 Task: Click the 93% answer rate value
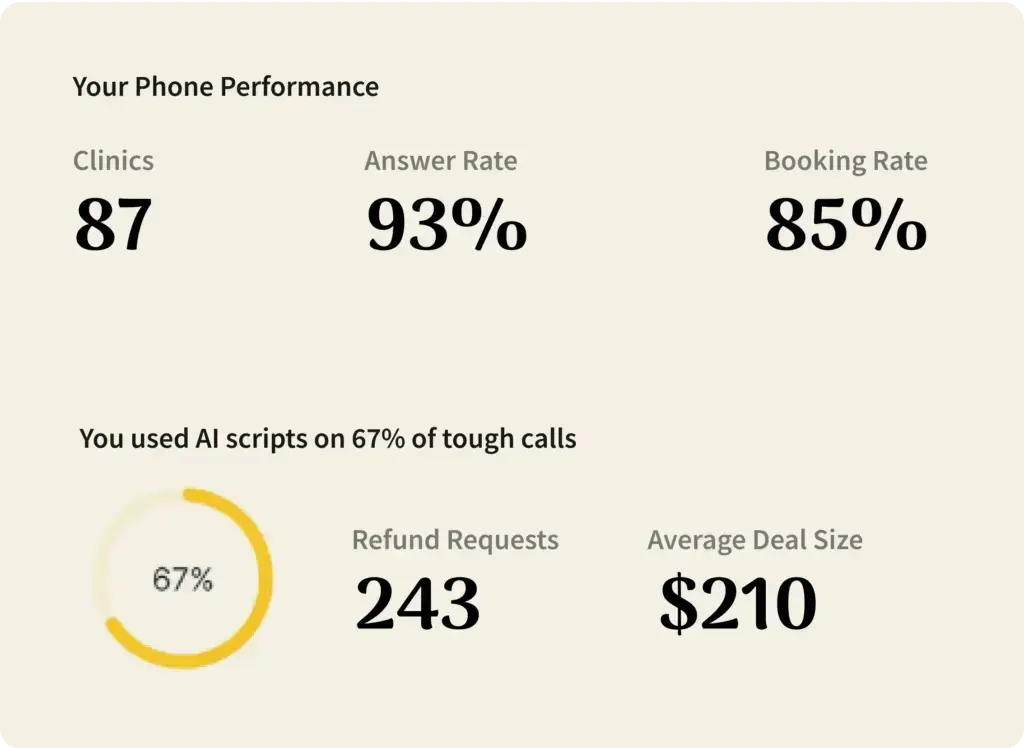coord(446,225)
